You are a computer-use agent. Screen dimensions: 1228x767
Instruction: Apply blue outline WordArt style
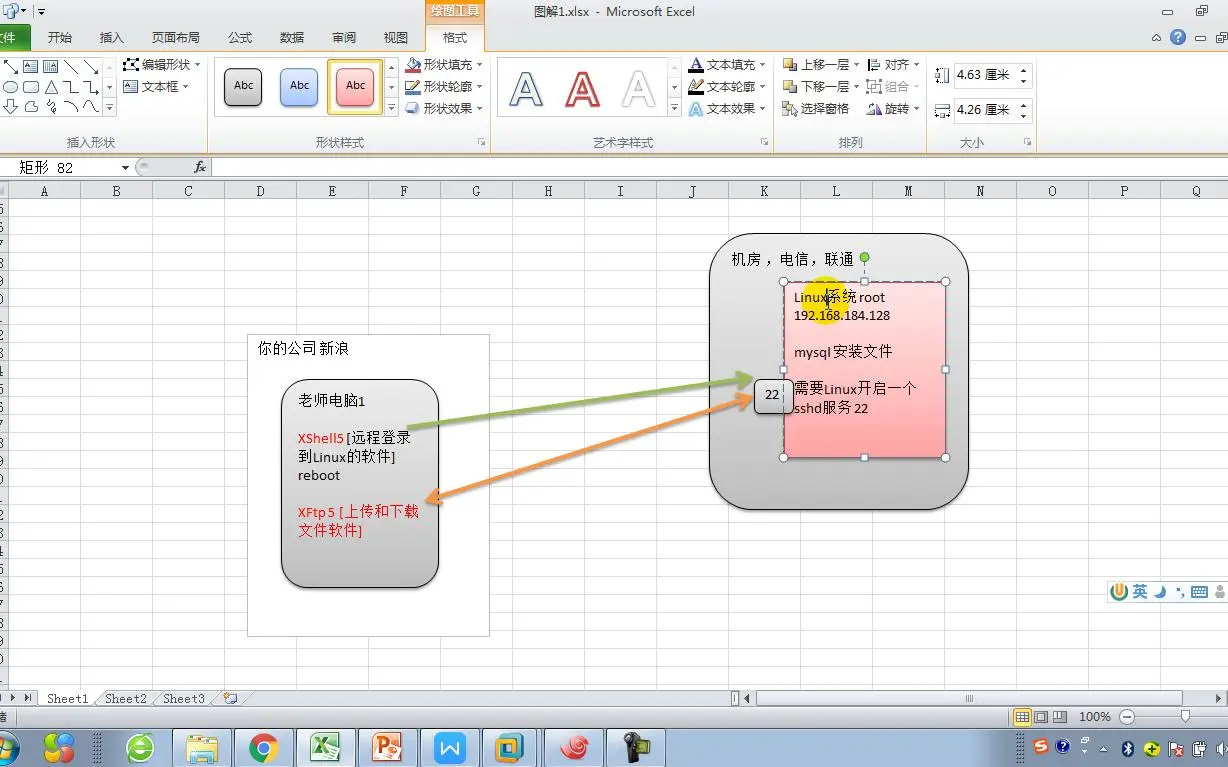526,88
